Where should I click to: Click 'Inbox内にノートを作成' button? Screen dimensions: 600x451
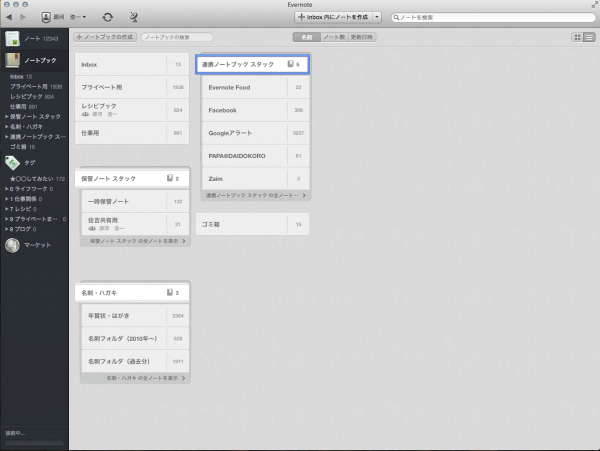(x=333, y=17)
